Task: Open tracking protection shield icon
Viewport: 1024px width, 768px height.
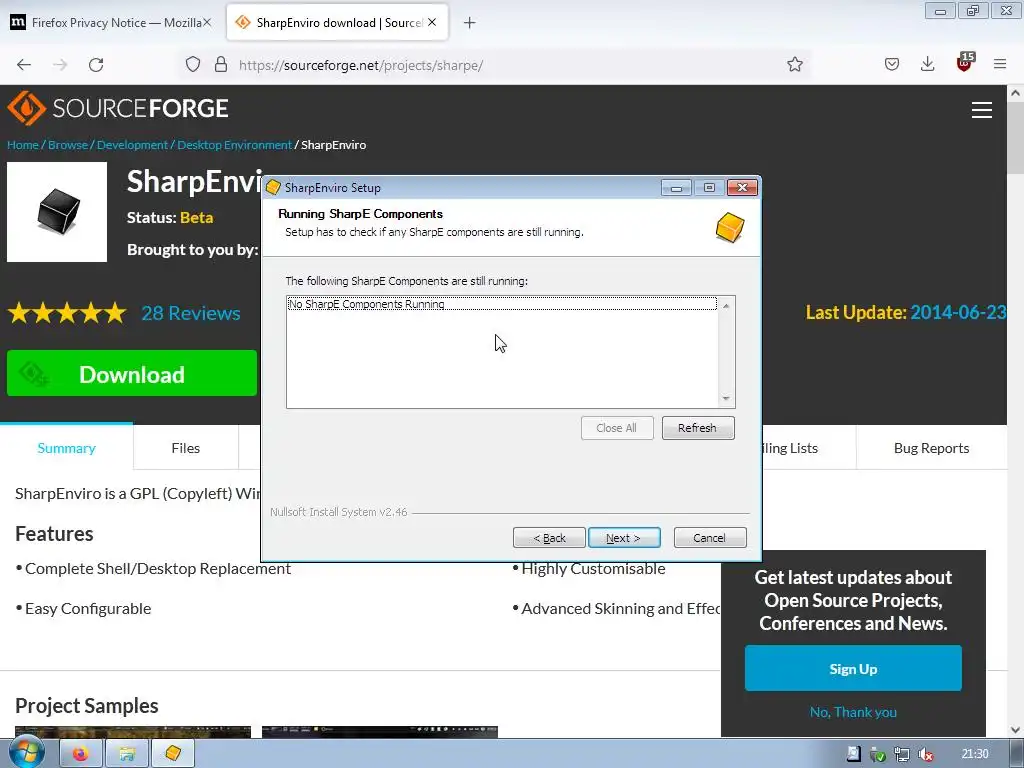Action: click(x=193, y=65)
